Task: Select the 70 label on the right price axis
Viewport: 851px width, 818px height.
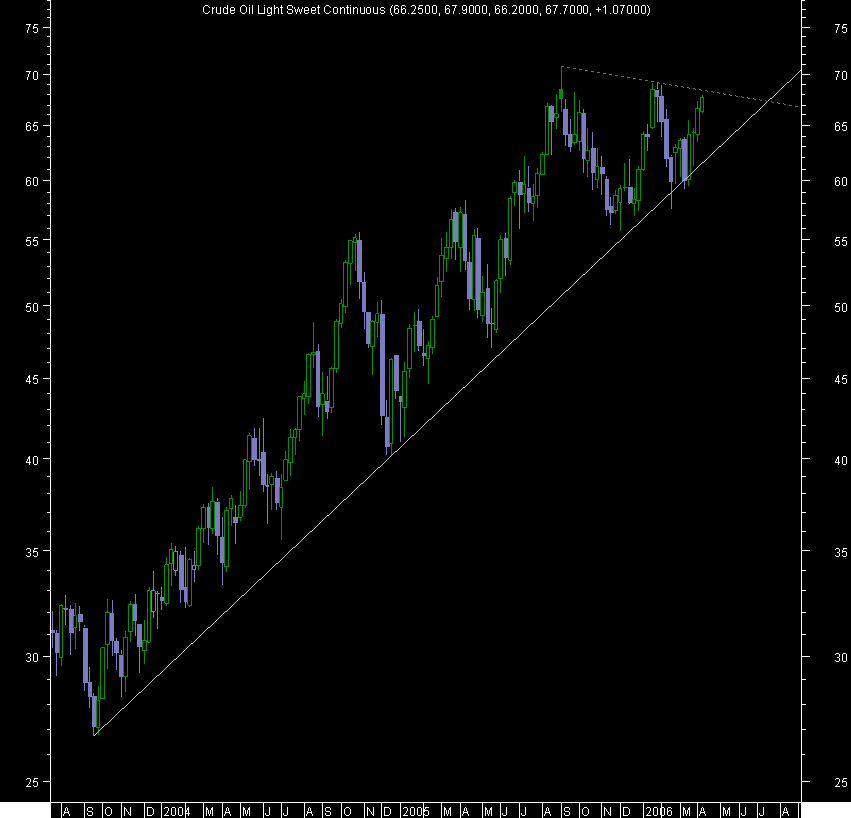Action: point(841,76)
